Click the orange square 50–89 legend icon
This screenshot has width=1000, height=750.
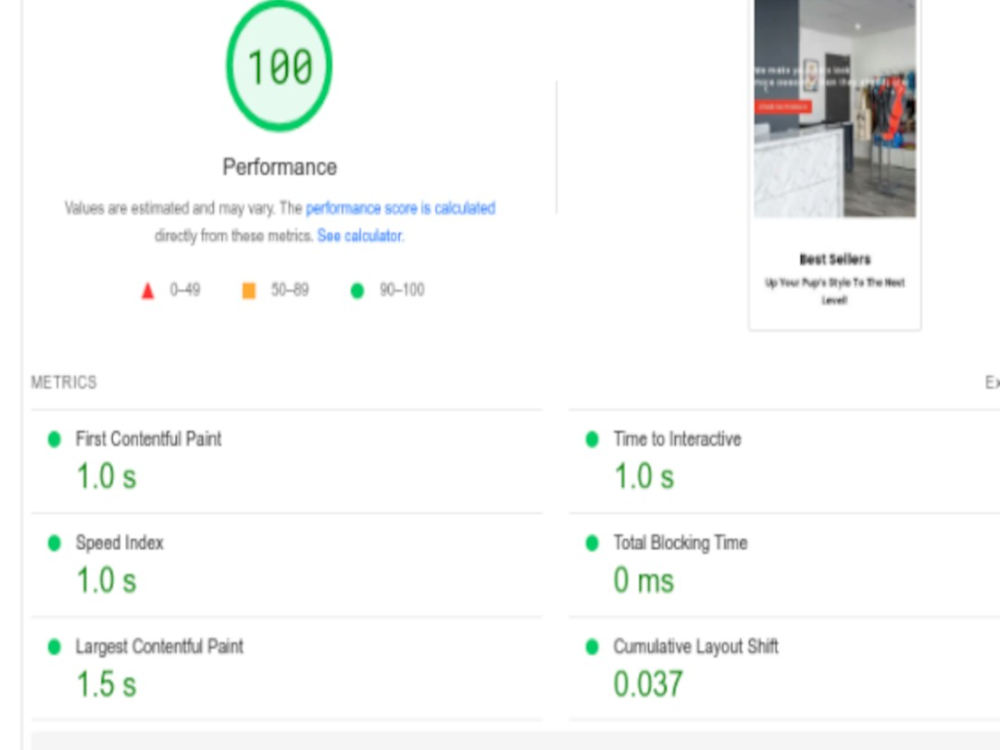pos(249,291)
